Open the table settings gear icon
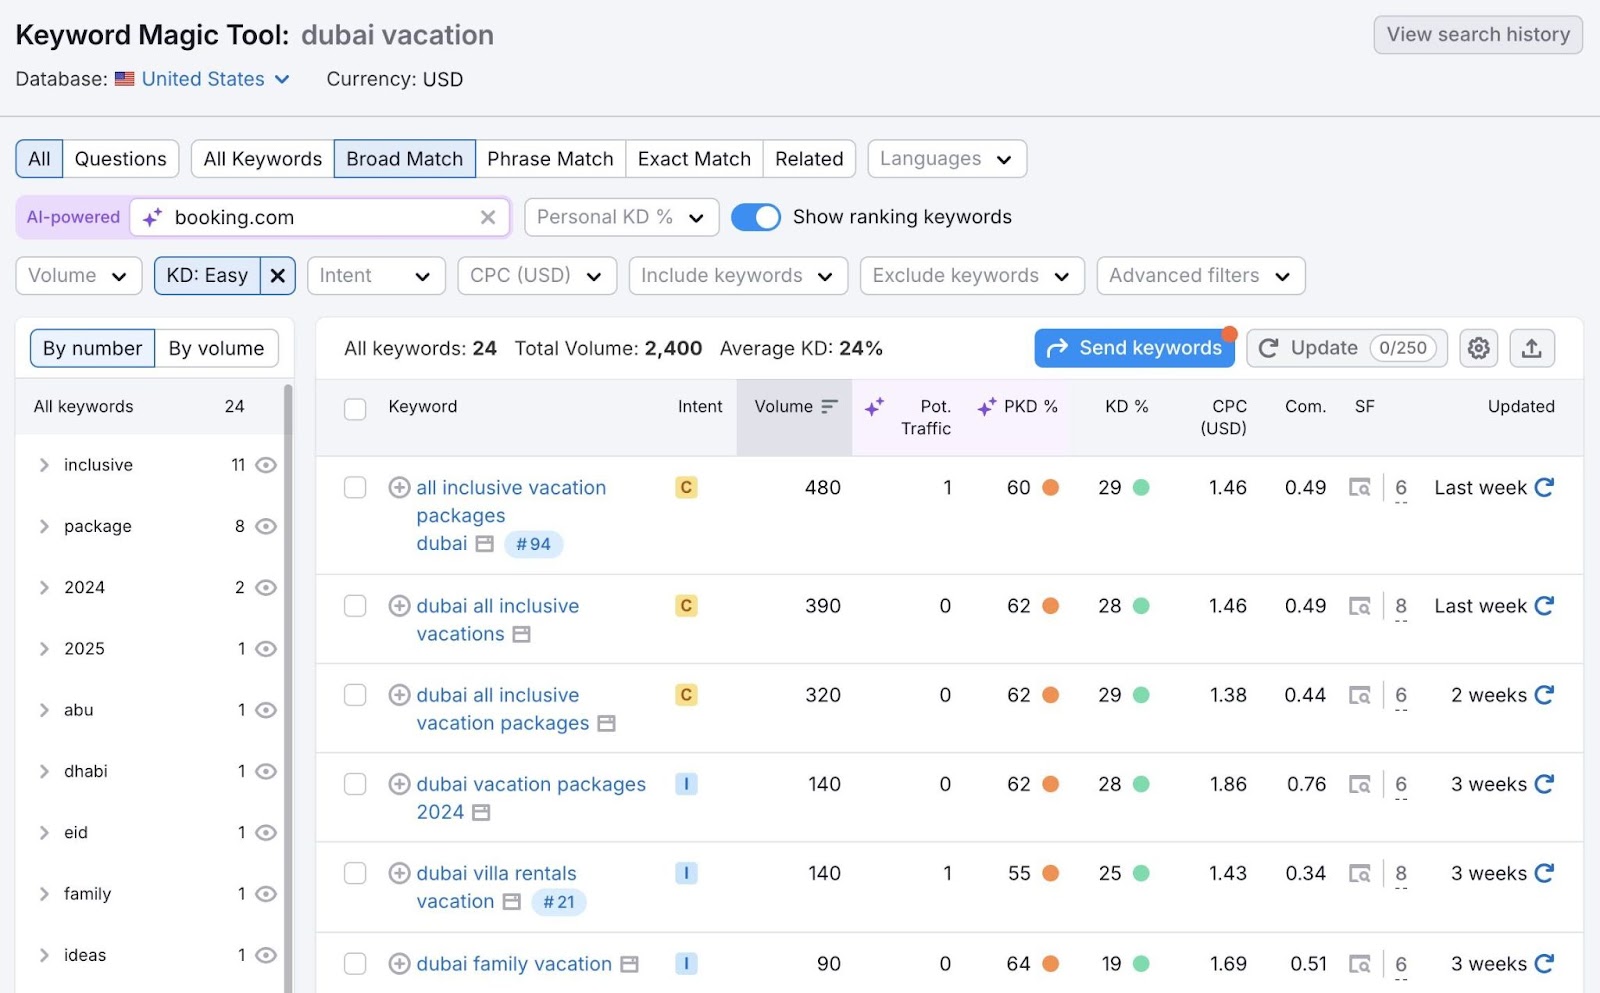 pyautogui.click(x=1478, y=348)
